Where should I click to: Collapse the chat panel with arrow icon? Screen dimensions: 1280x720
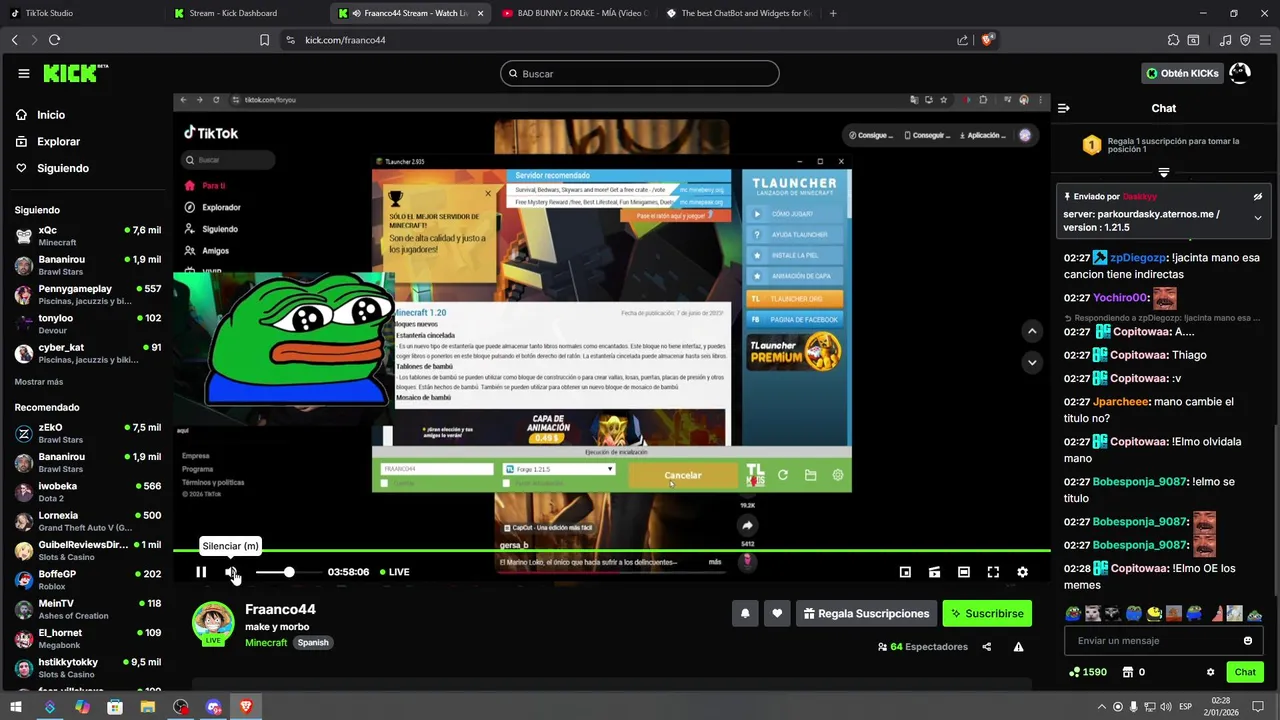[x=1064, y=108]
